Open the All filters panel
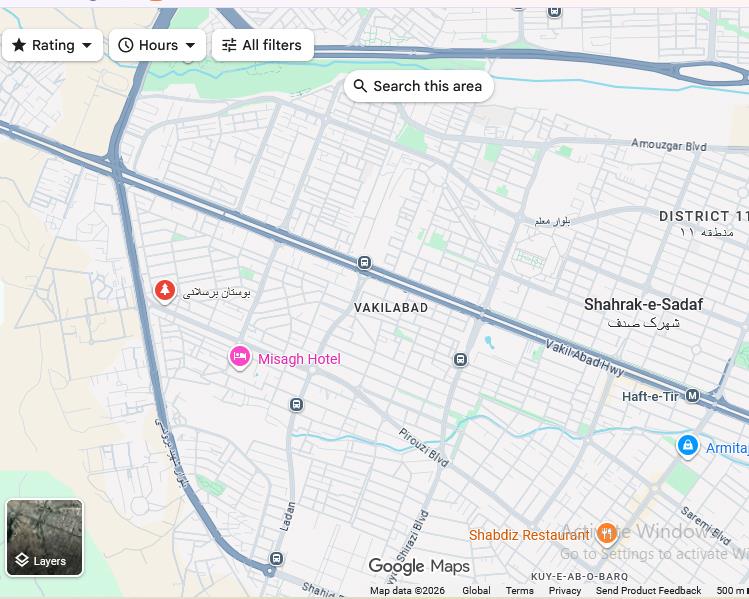Viewport: 749px width, 599px height. click(262, 45)
